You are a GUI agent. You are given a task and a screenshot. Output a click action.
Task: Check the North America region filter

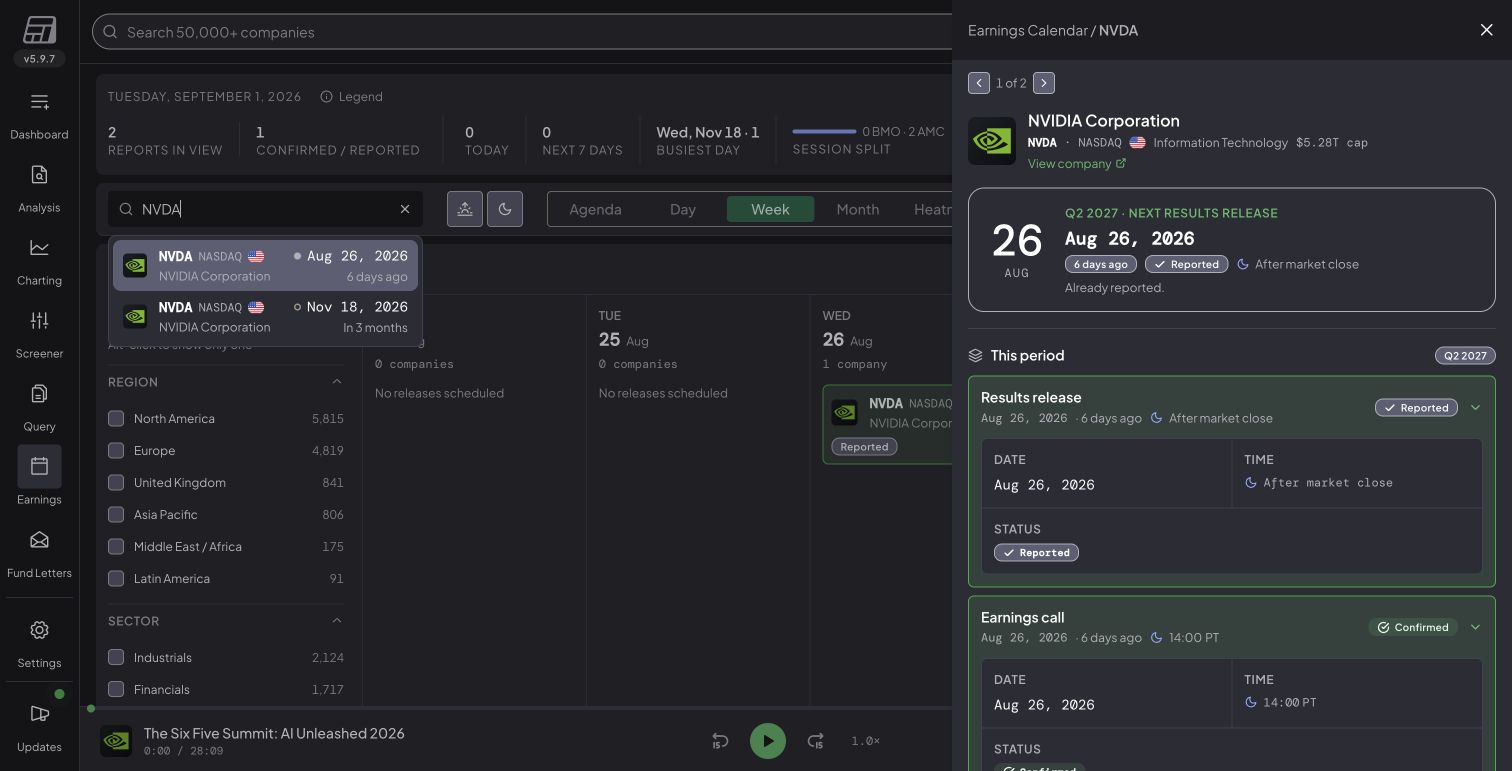coord(116,419)
